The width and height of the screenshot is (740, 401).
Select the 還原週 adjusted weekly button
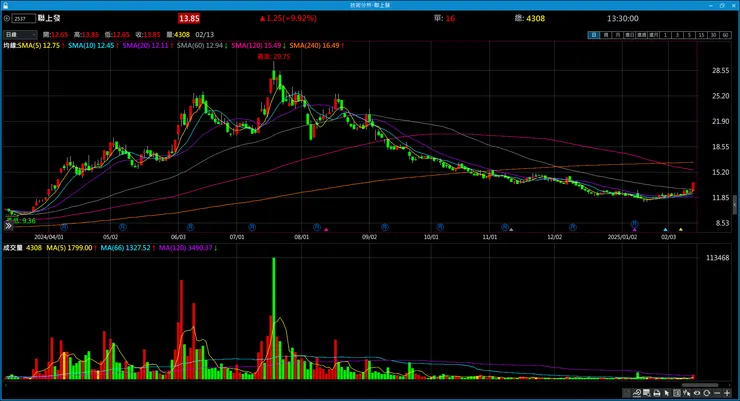641,35
